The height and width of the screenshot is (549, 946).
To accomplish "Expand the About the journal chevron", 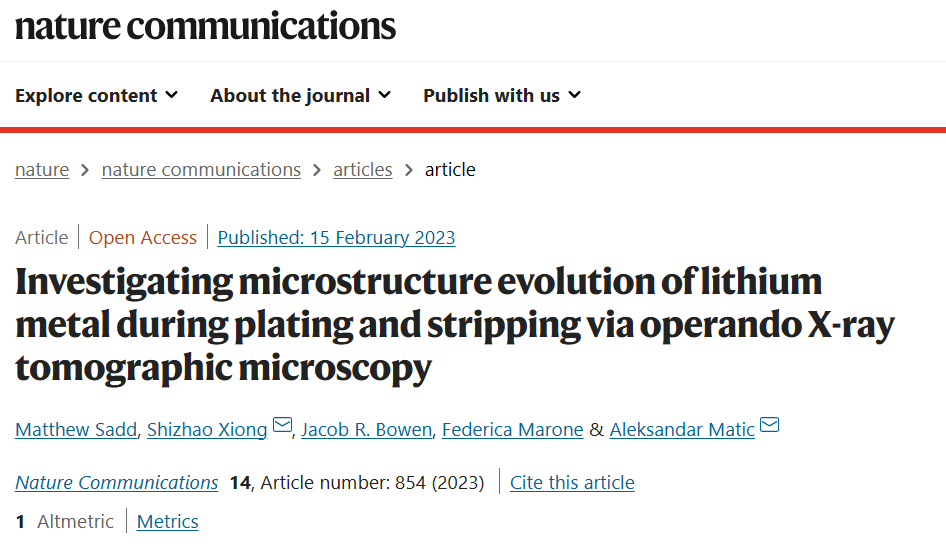I will tap(384, 95).
